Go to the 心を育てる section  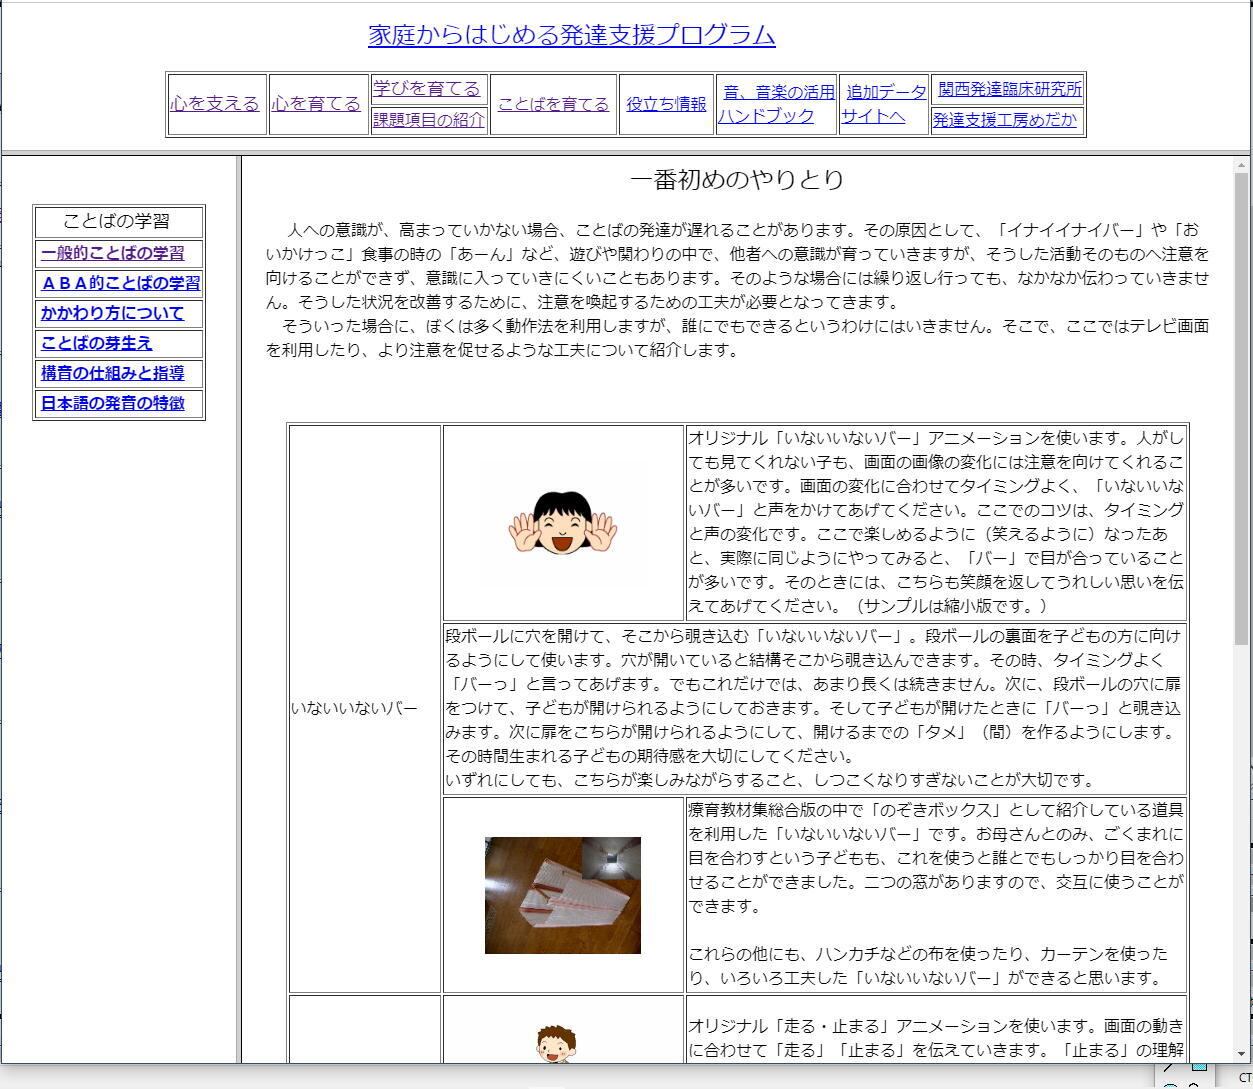coord(316,104)
